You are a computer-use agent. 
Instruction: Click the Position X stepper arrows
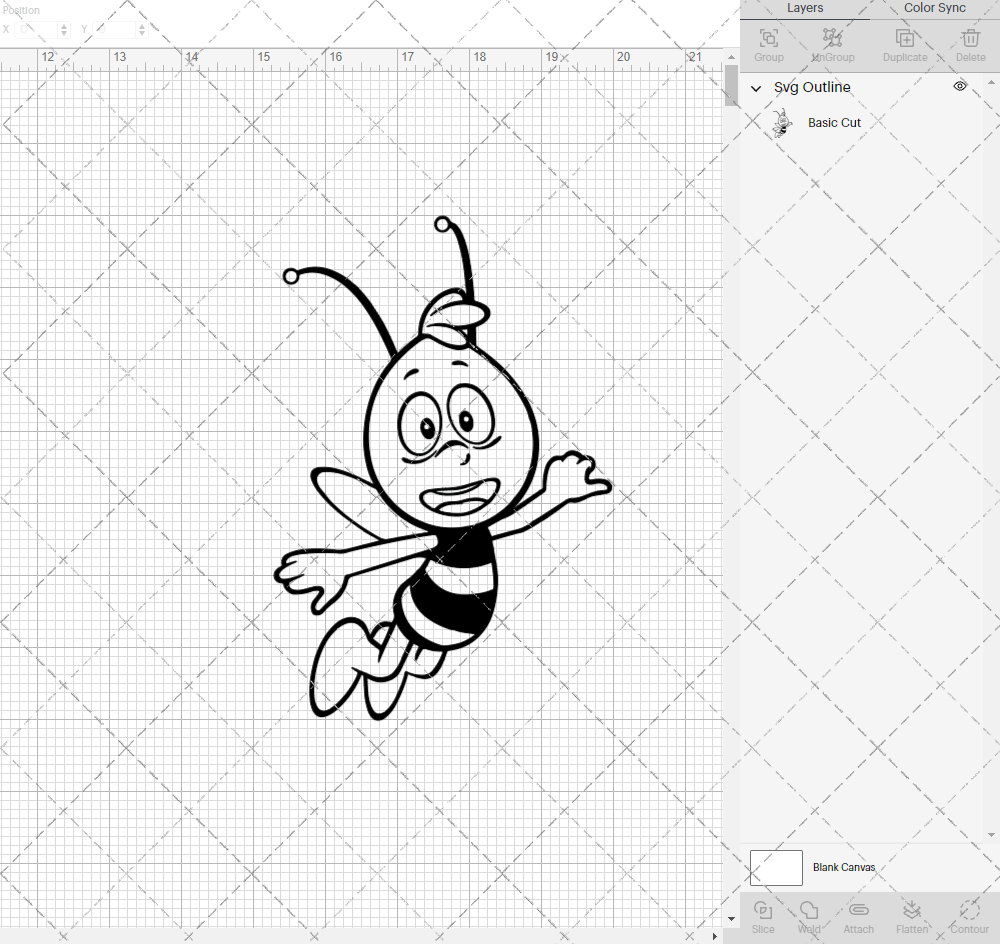click(64, 29)
